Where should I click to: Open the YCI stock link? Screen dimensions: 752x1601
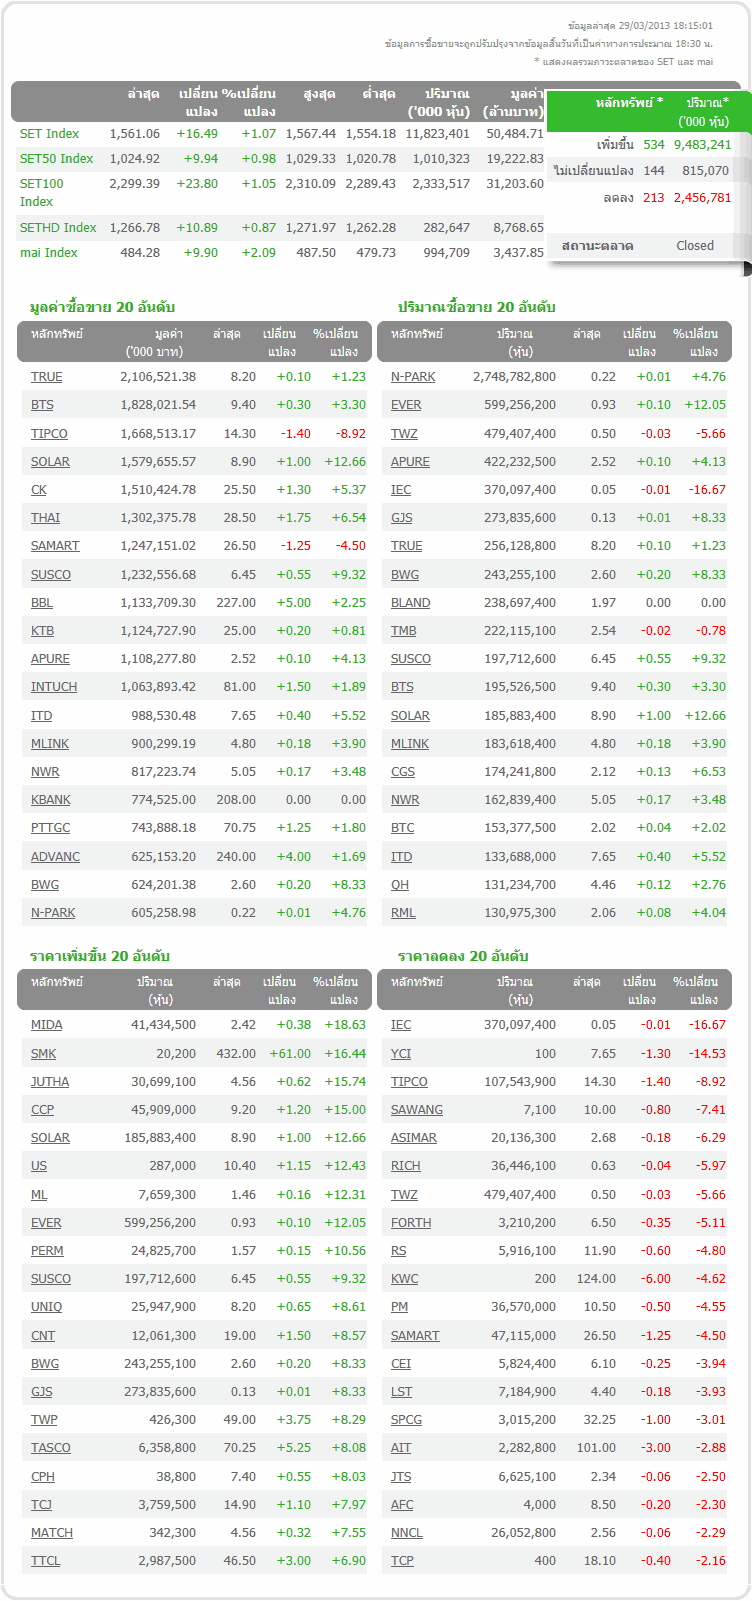(400, 1054)
